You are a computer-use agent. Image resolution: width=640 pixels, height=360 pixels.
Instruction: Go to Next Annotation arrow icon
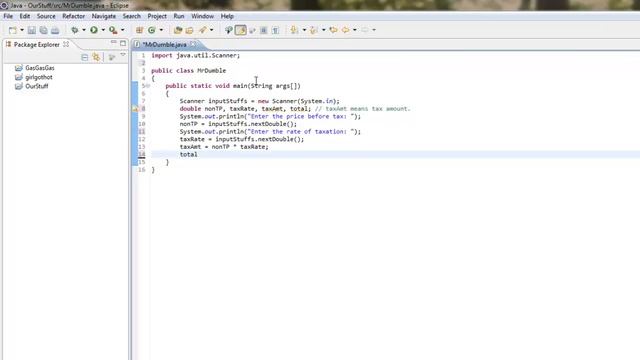(x=294, y=30)
